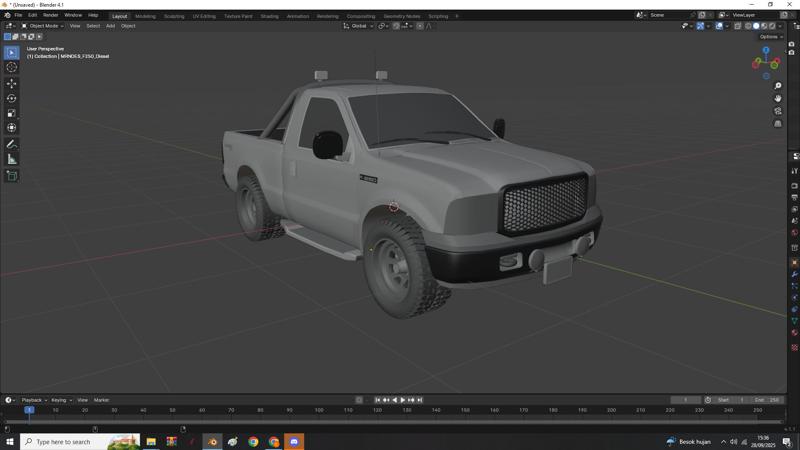Select the Scale tool
800x450 pixels.
click(x=12, y=113)
